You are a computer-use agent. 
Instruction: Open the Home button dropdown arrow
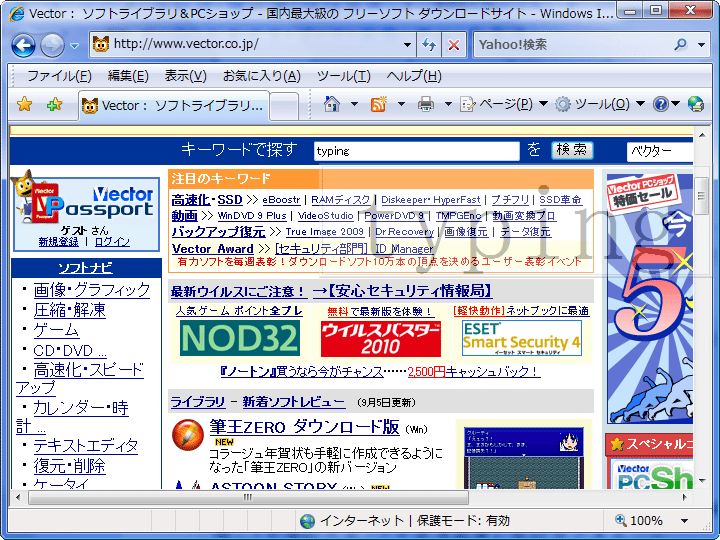pos(354,104)
